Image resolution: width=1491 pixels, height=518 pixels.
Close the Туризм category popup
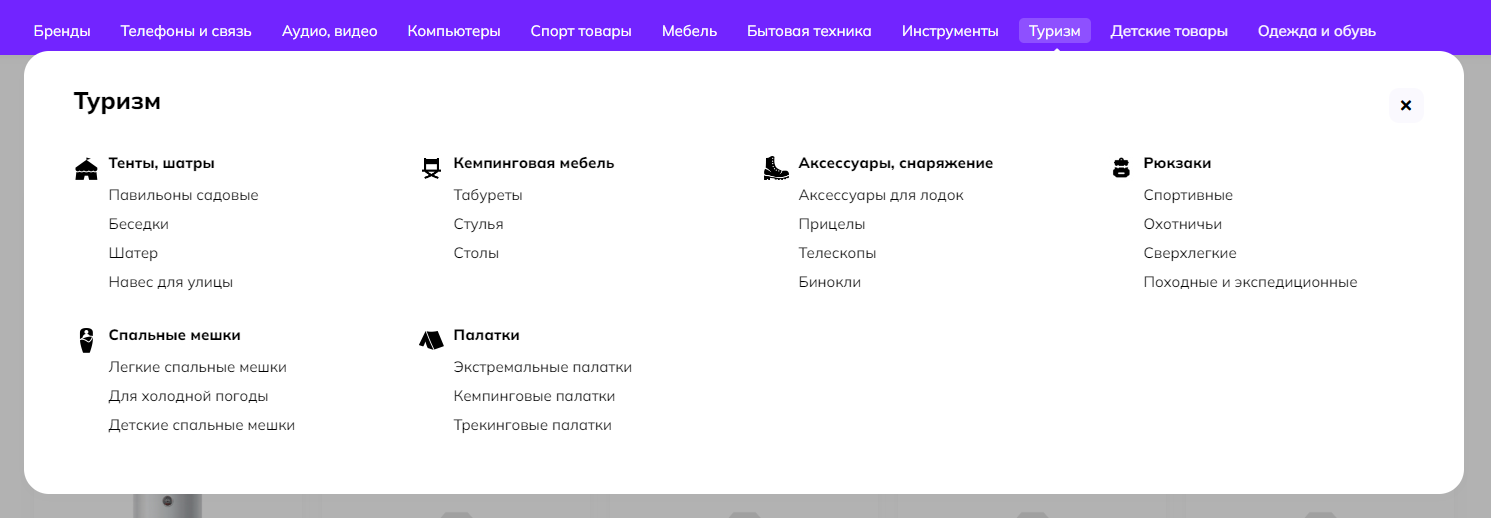click(x=1405, y=105)
